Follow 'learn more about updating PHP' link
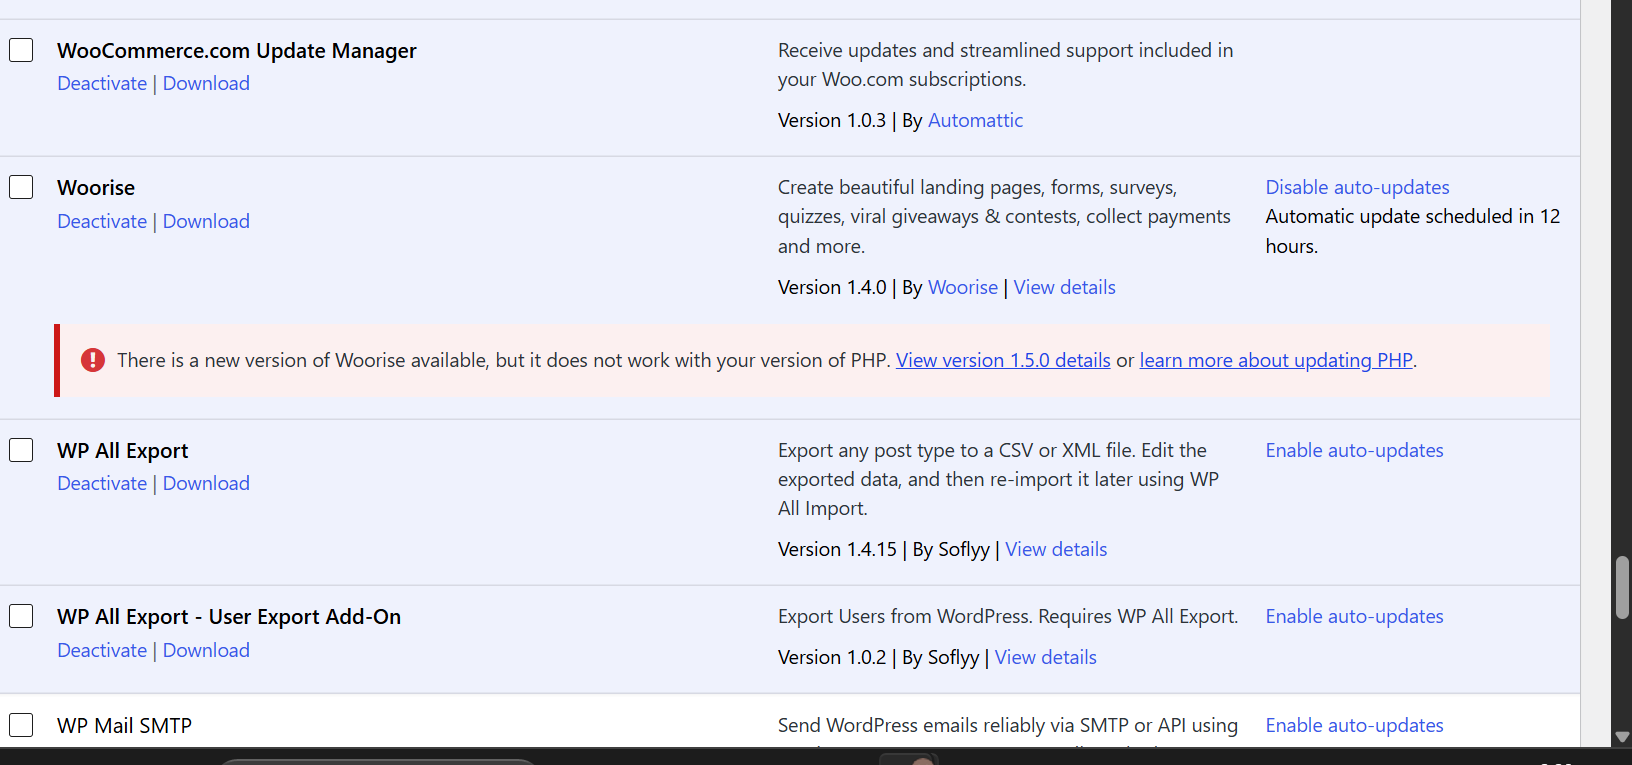The width and height of the screenshot is (1632, 765). pos(1276,360)
